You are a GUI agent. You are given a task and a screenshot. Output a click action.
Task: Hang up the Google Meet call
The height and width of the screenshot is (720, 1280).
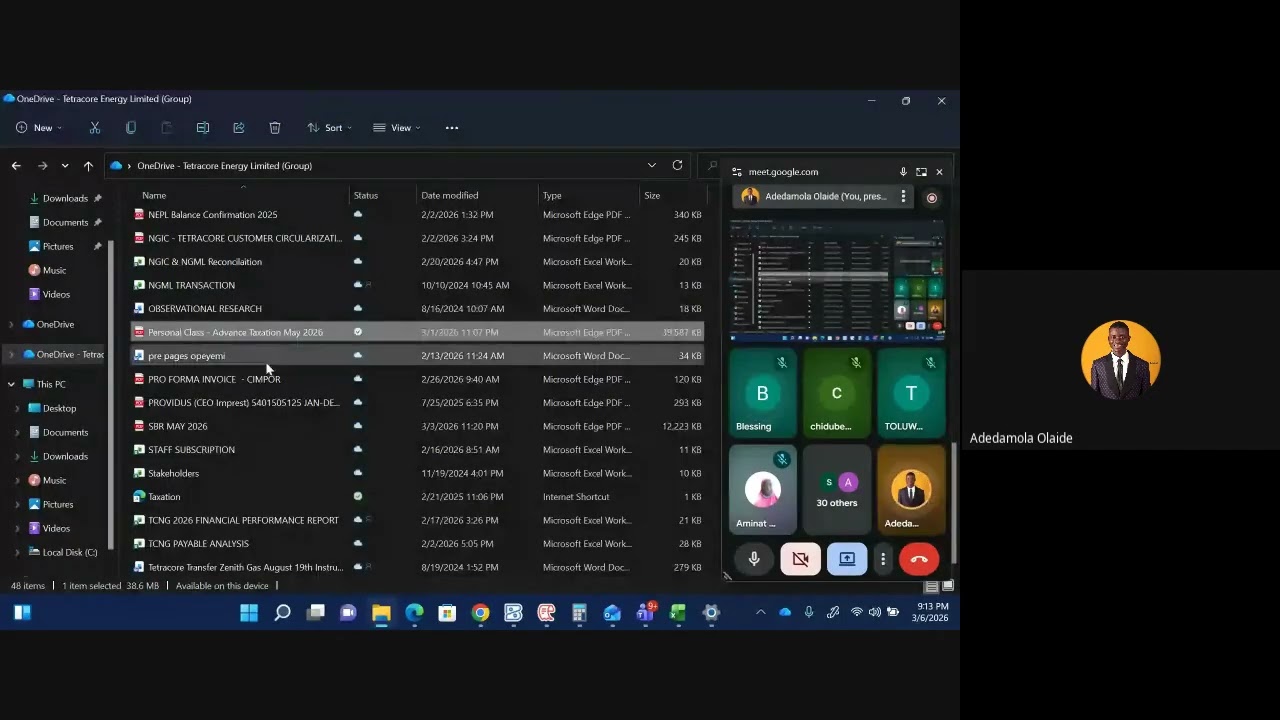click(919, 560)
